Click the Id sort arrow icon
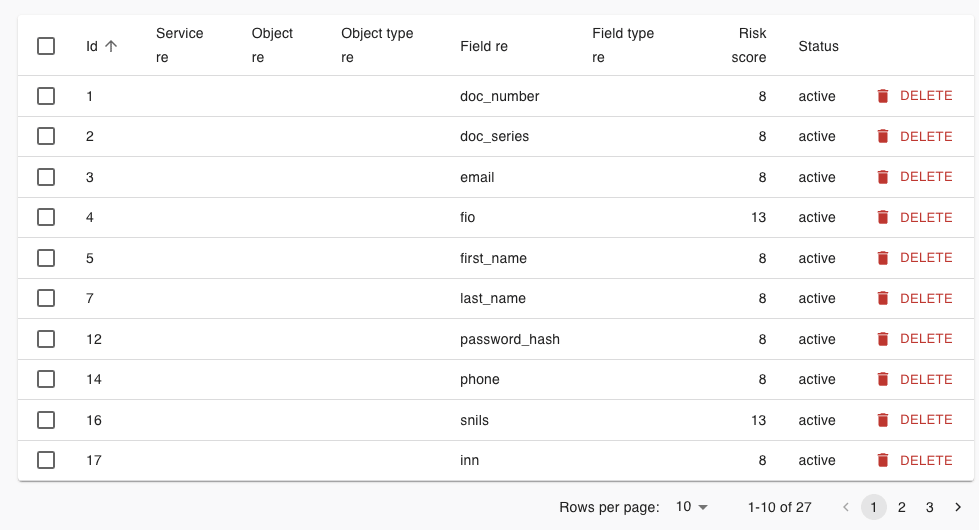 (111, 46)
